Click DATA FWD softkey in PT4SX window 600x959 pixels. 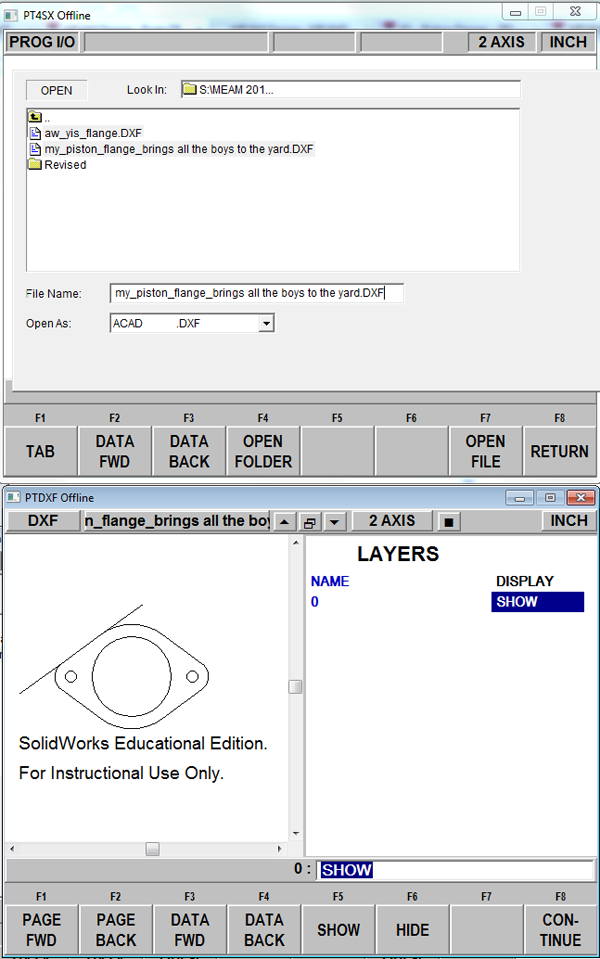tap(114, 451)
